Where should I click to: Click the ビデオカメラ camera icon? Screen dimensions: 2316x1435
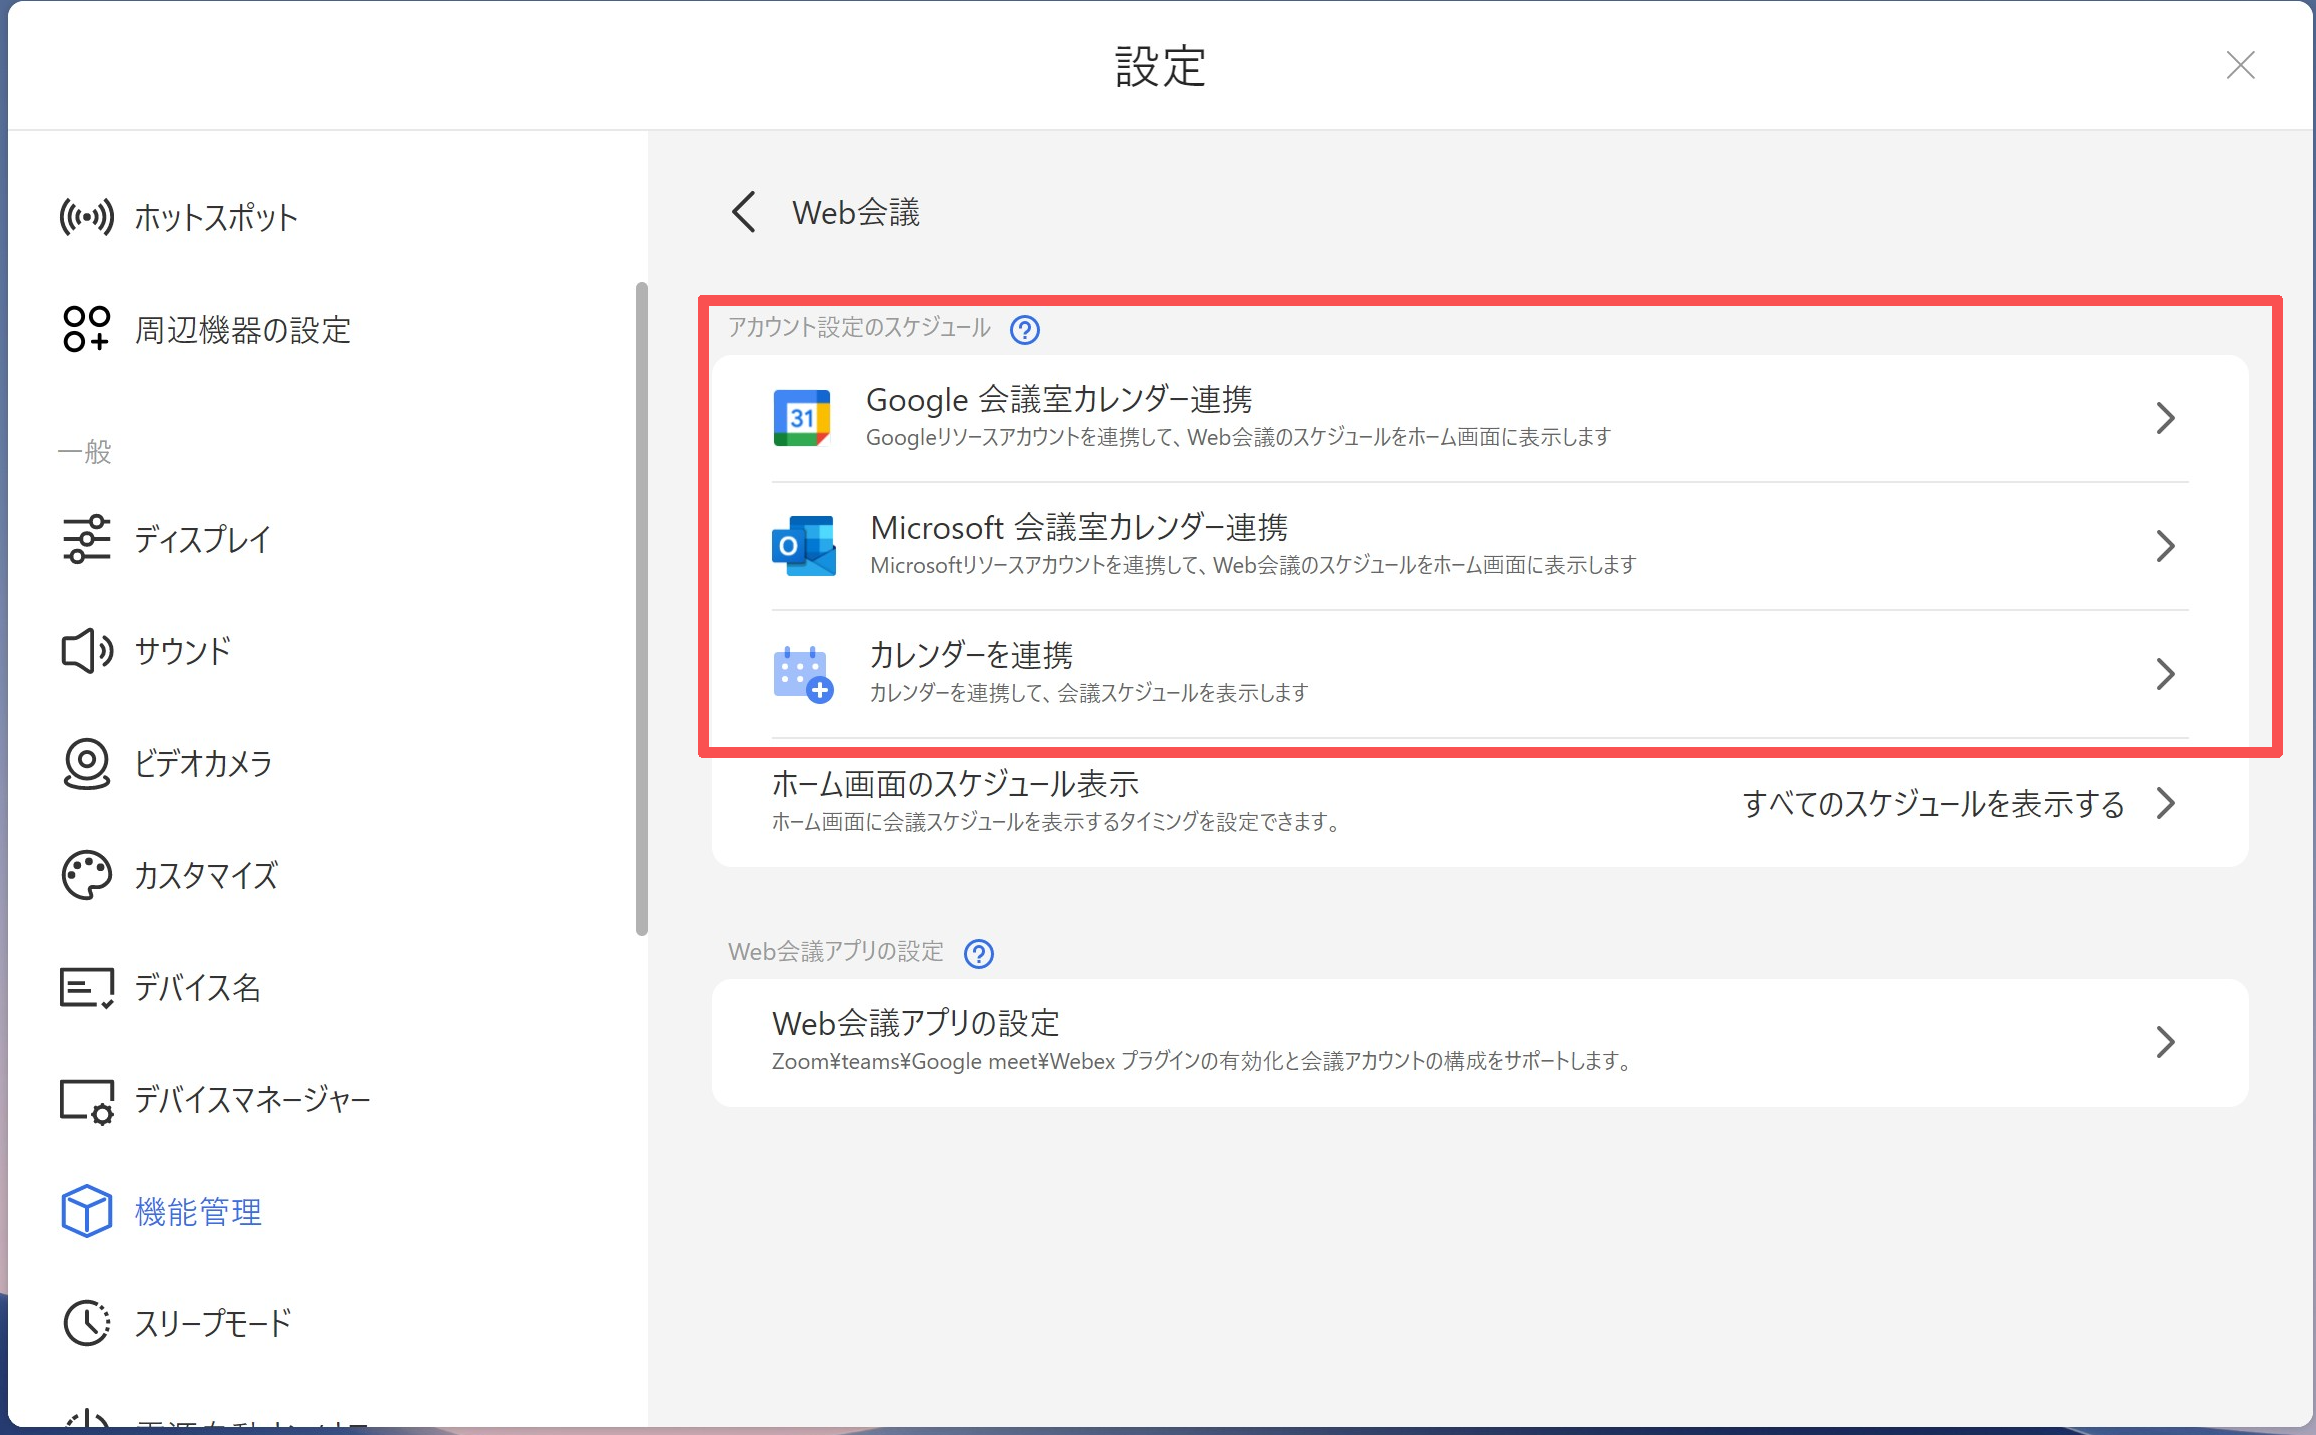[x=86, y=764]
